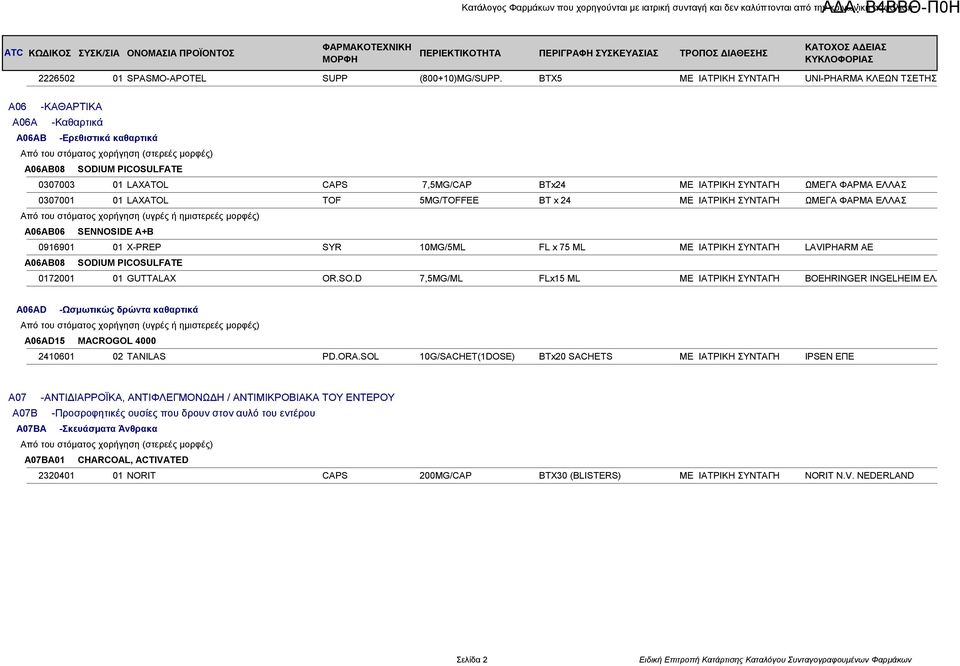Click the ATC column header
Image resolution: width=960 pixels, height=666 pixels.
tap(13, 53)
